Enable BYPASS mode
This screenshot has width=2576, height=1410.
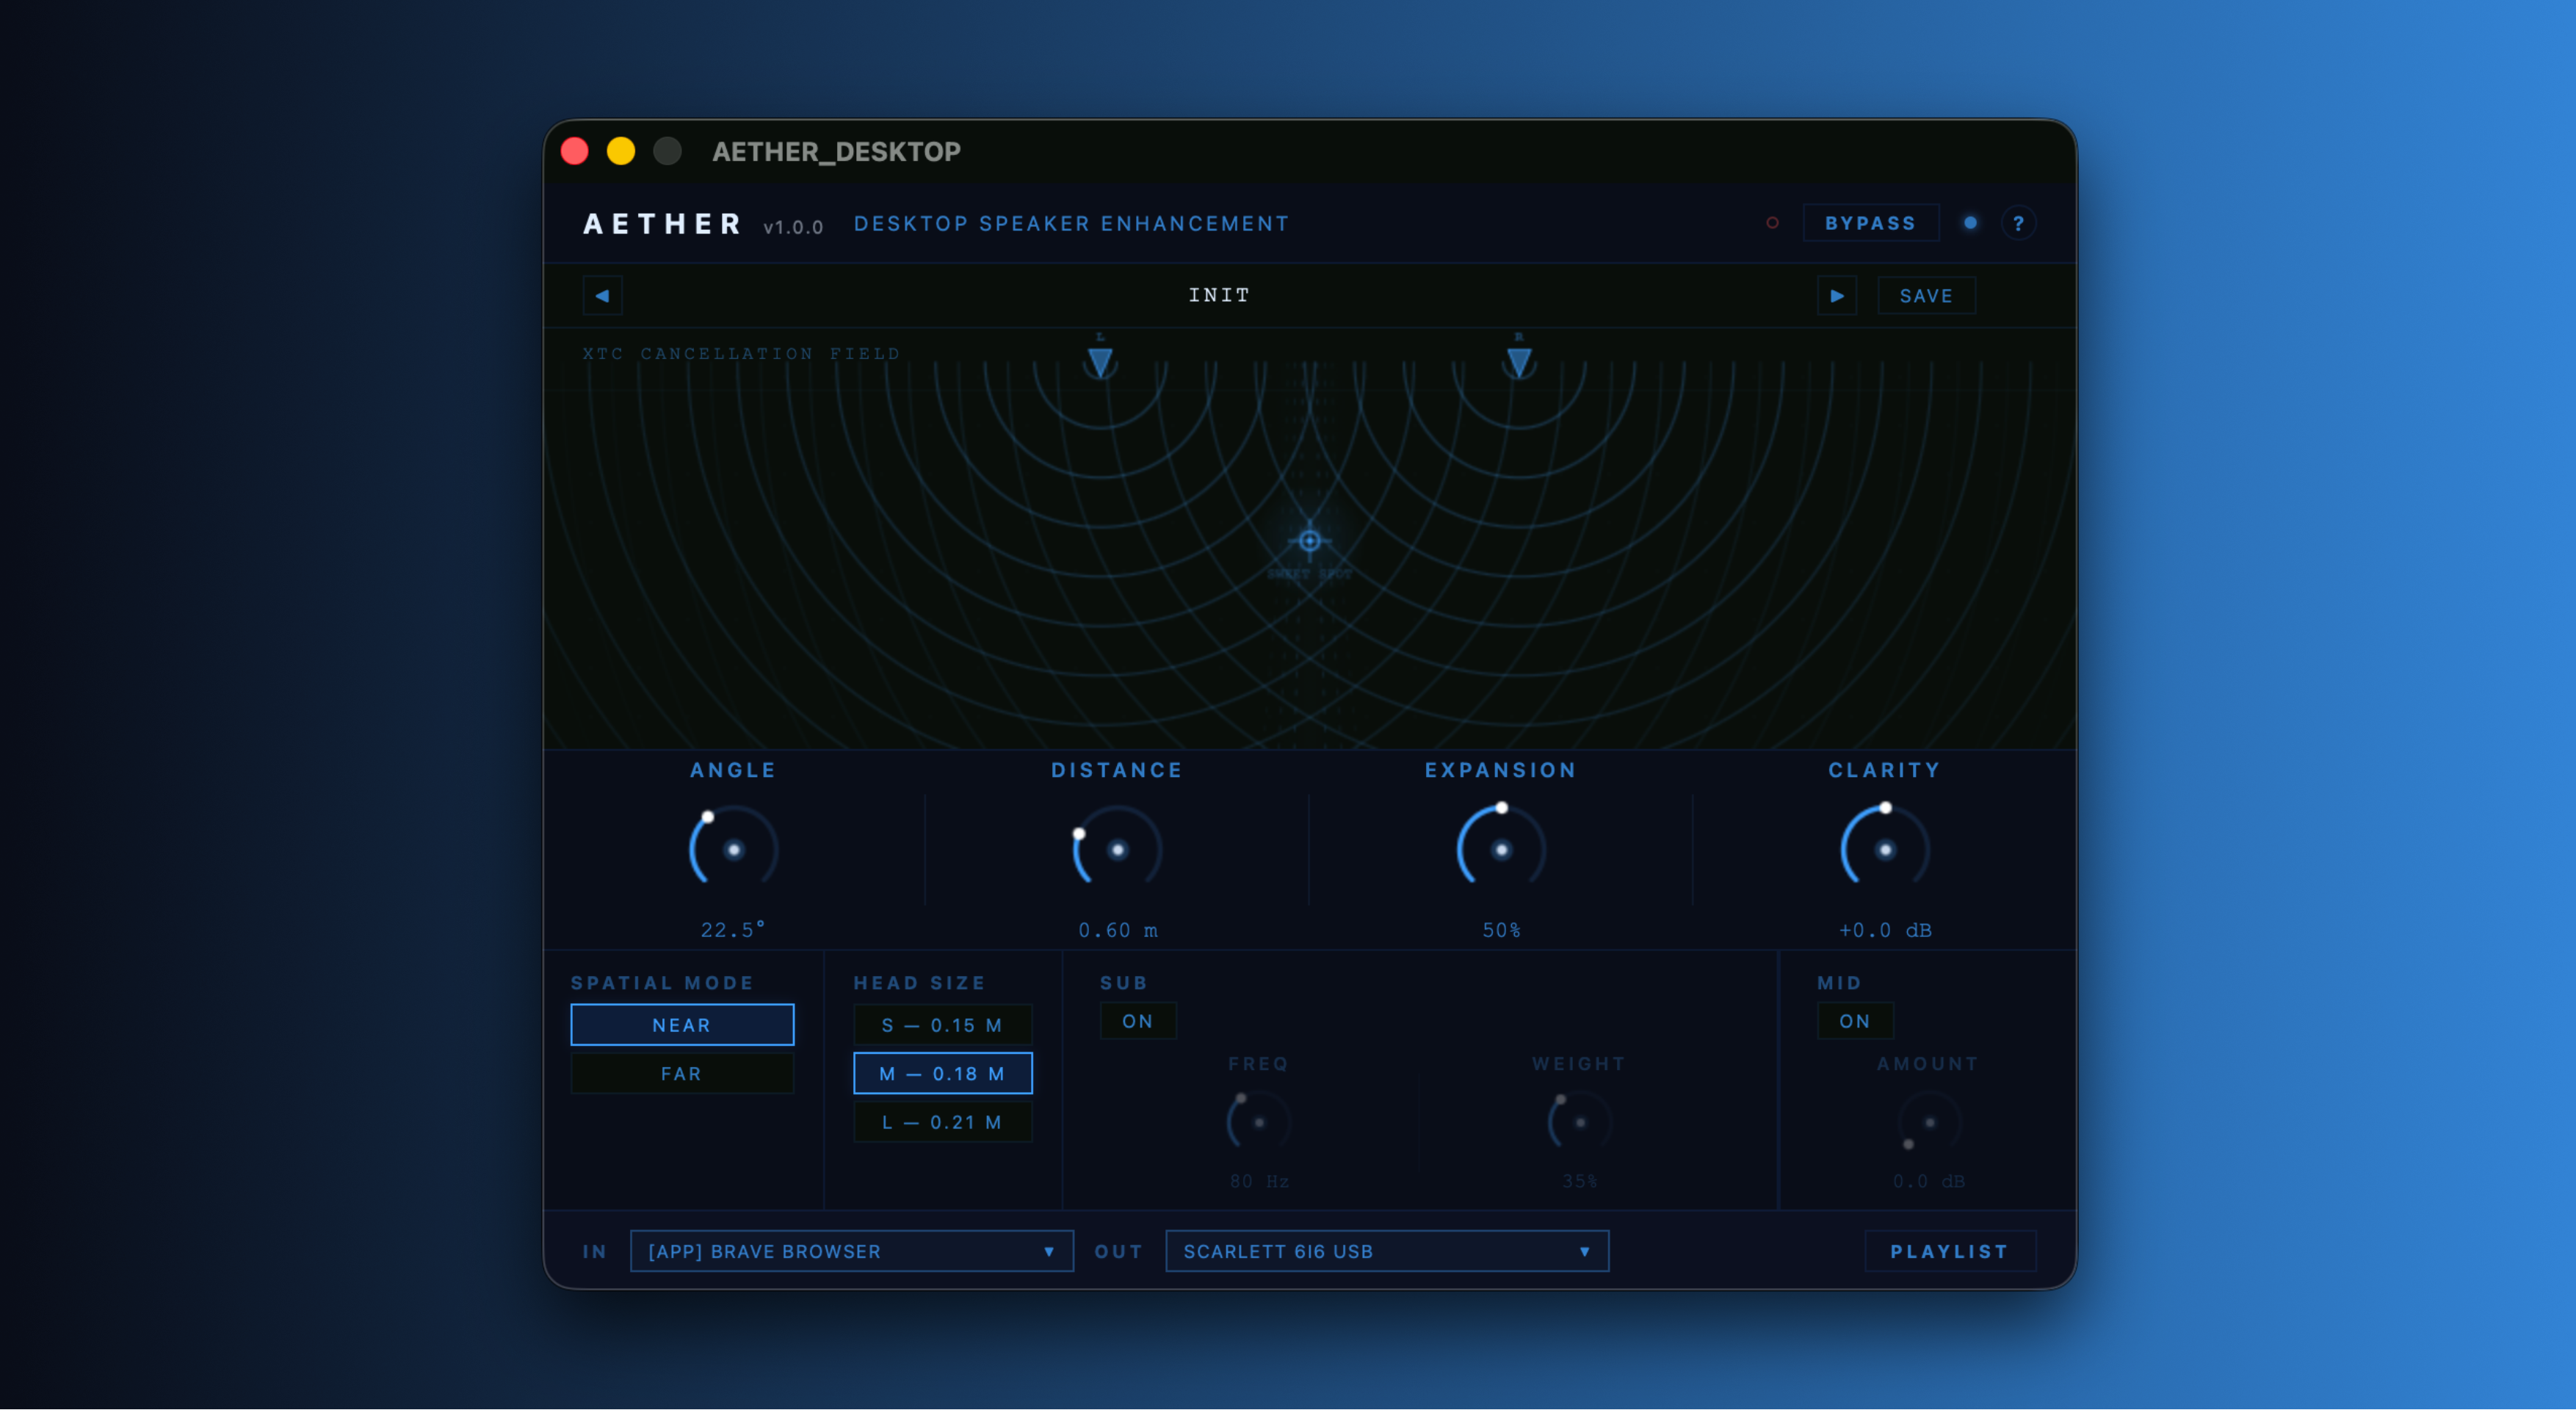click(x=1870, y=223)
